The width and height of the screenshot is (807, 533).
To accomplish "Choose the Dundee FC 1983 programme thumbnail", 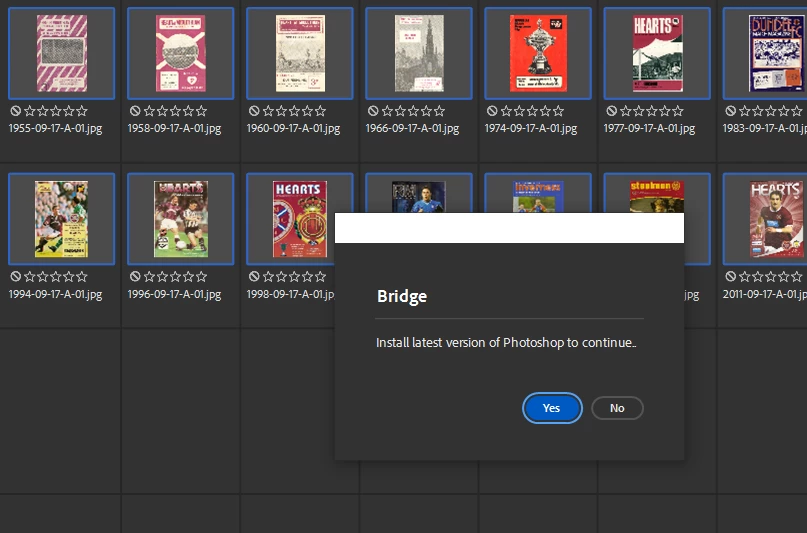I will 776,53.
